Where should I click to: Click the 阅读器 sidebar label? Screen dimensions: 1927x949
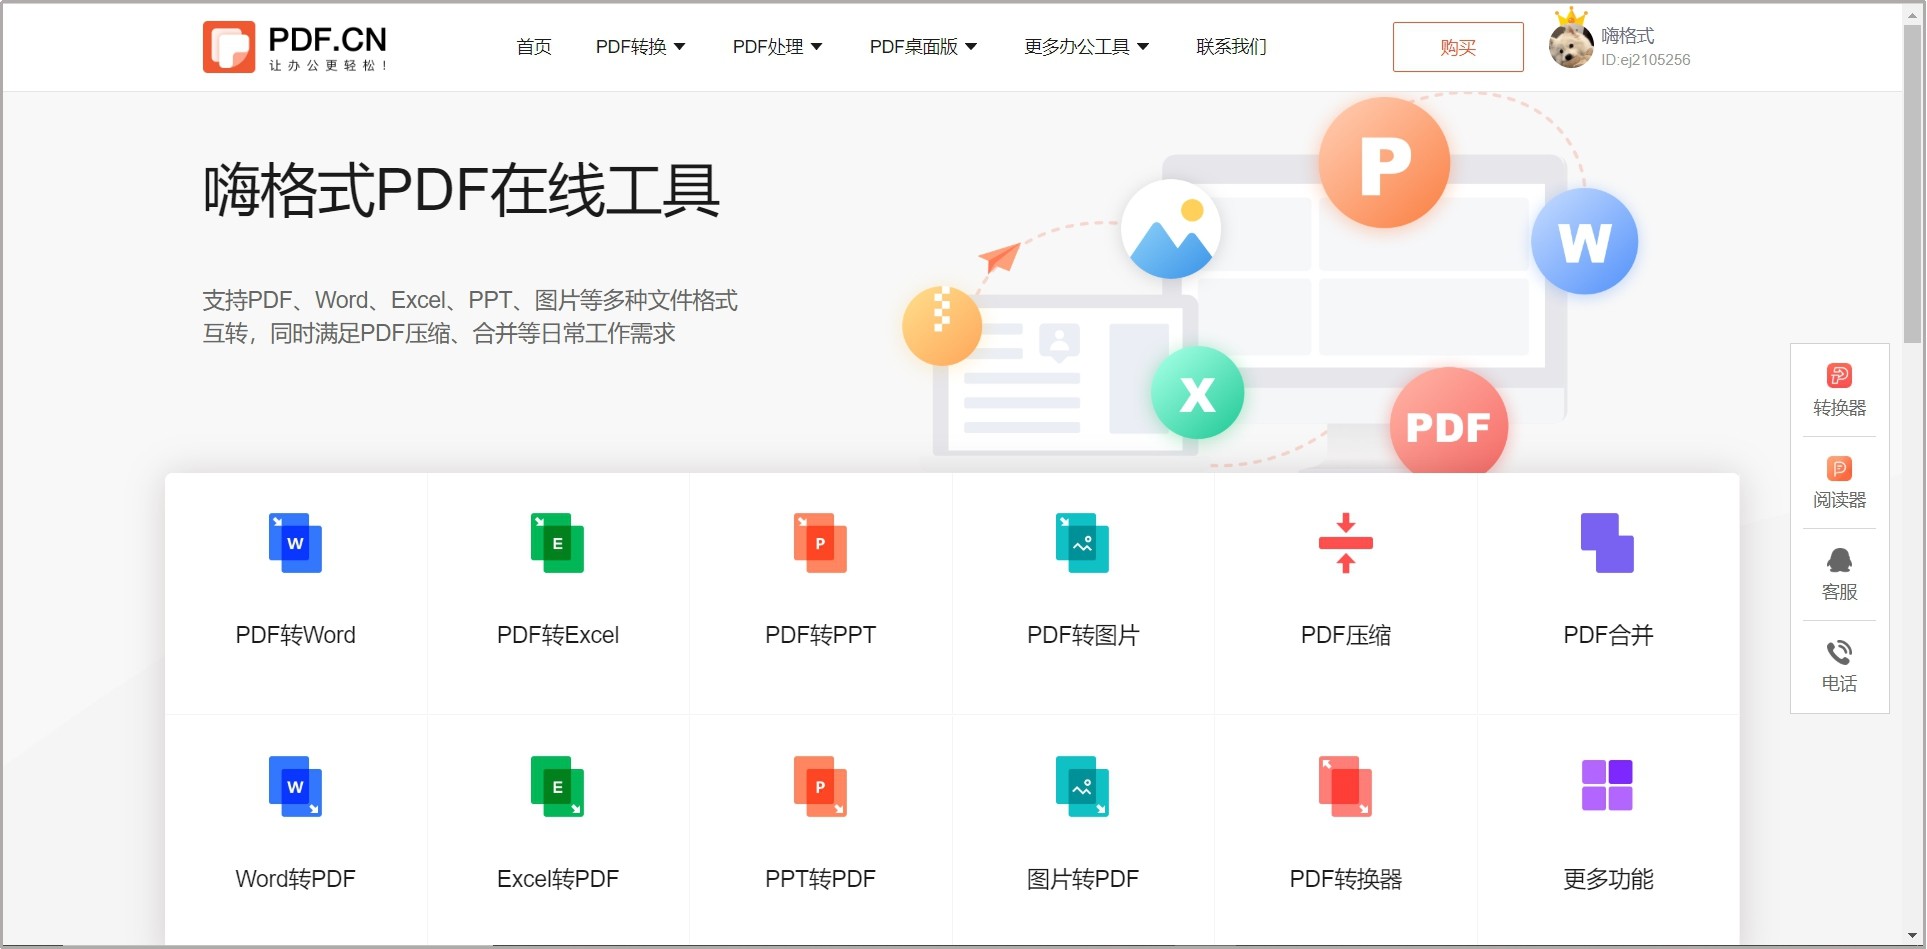1839,500
